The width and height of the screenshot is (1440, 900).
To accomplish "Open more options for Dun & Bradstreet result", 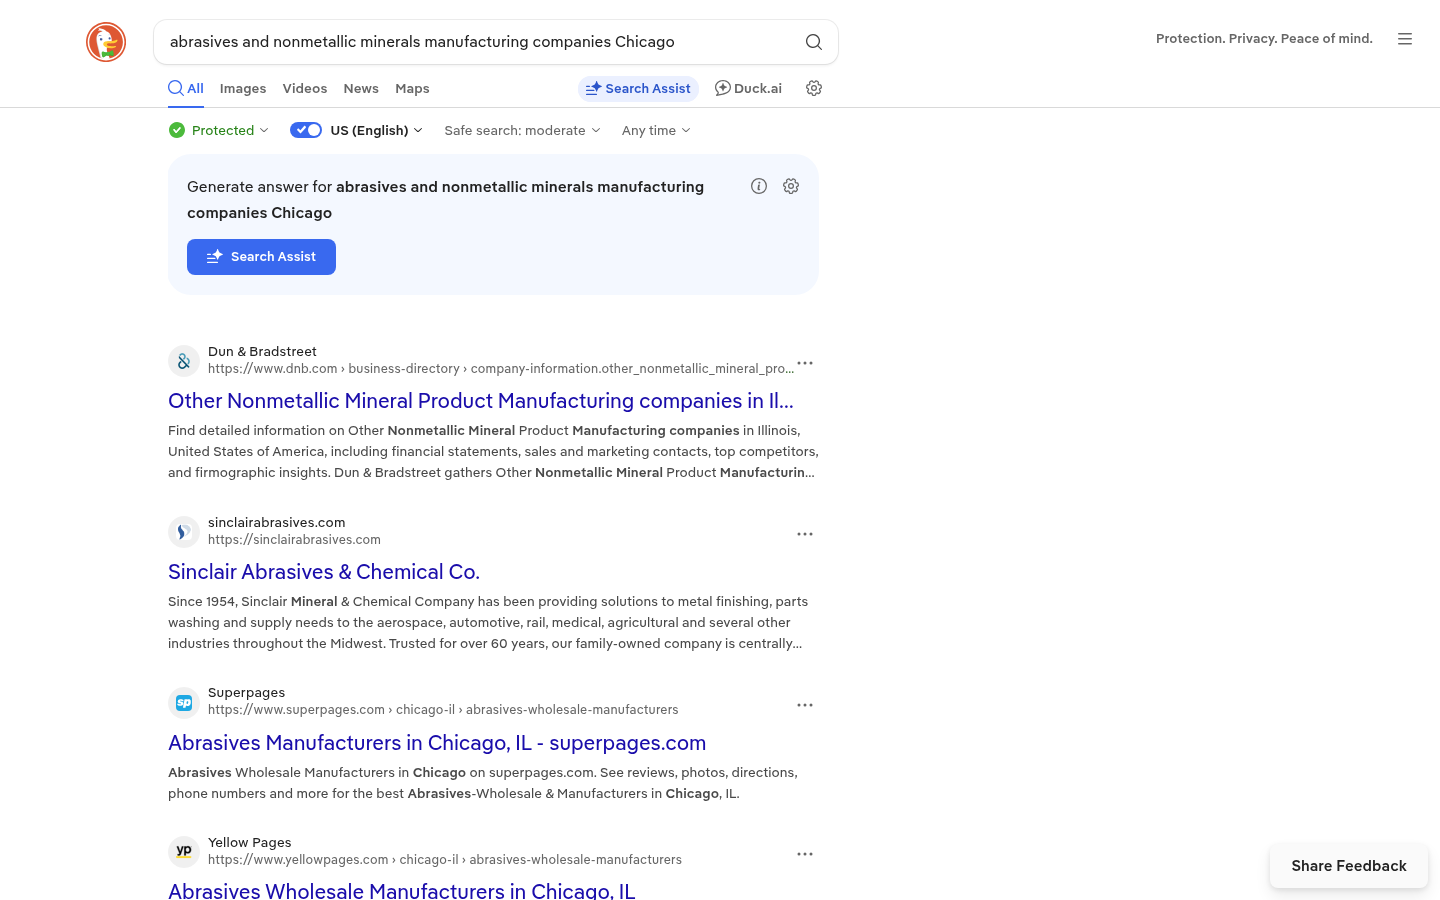I will tap(805, 363).
